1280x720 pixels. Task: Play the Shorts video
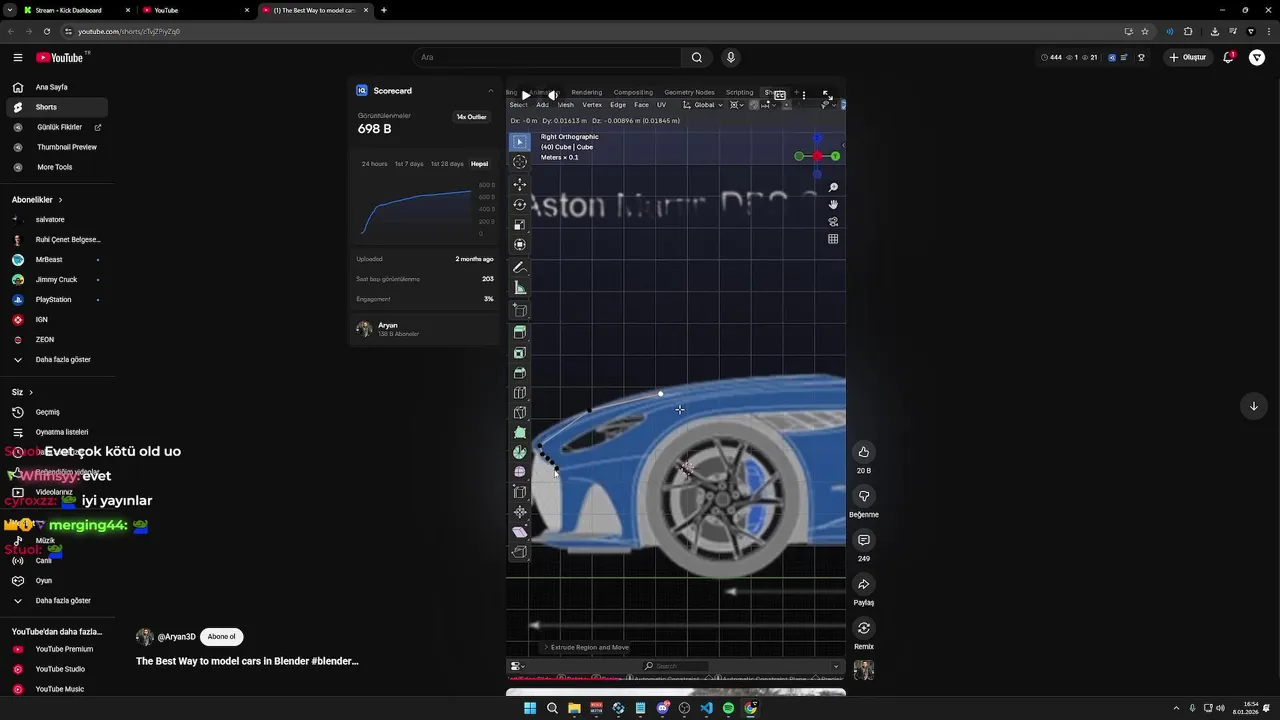click(x=525, y=95)
